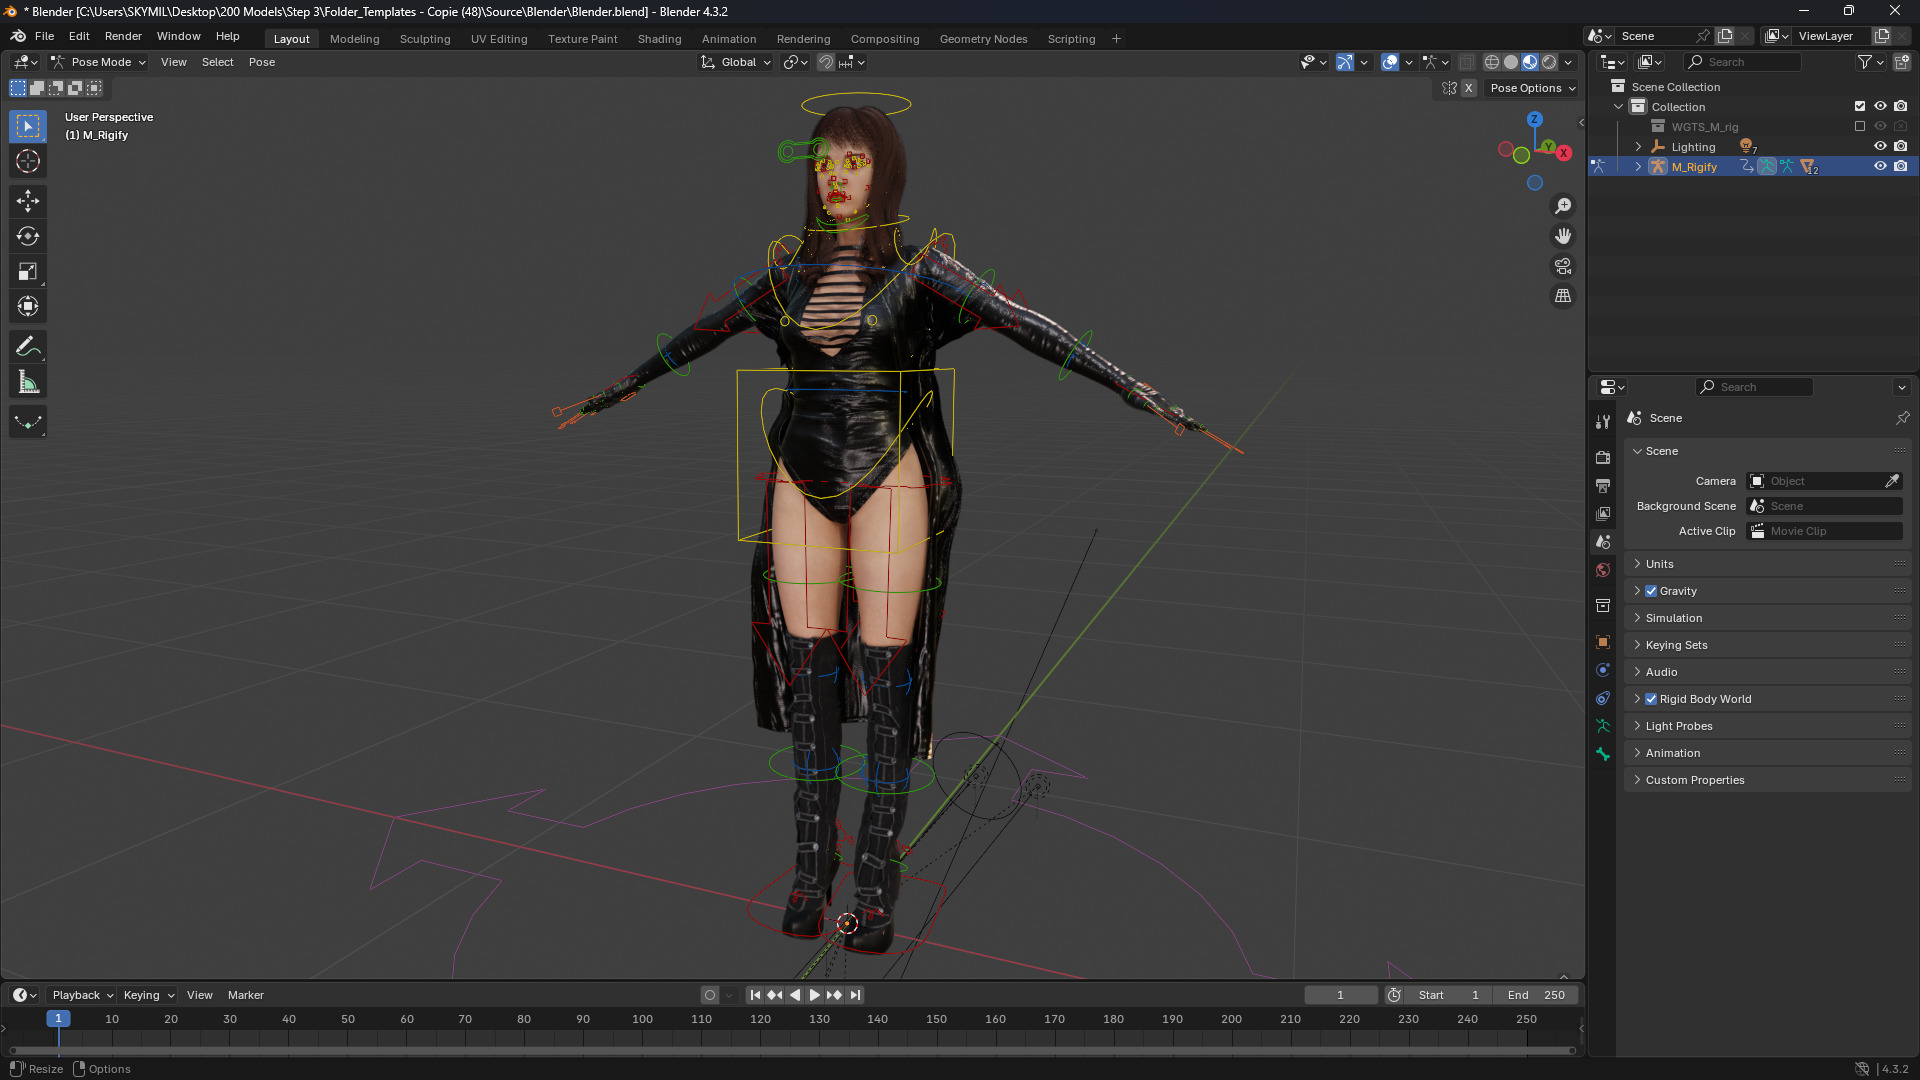Select the Breakdowner pose tool
Viewport: 1920px width, 1080px height.
click(28, 422)
